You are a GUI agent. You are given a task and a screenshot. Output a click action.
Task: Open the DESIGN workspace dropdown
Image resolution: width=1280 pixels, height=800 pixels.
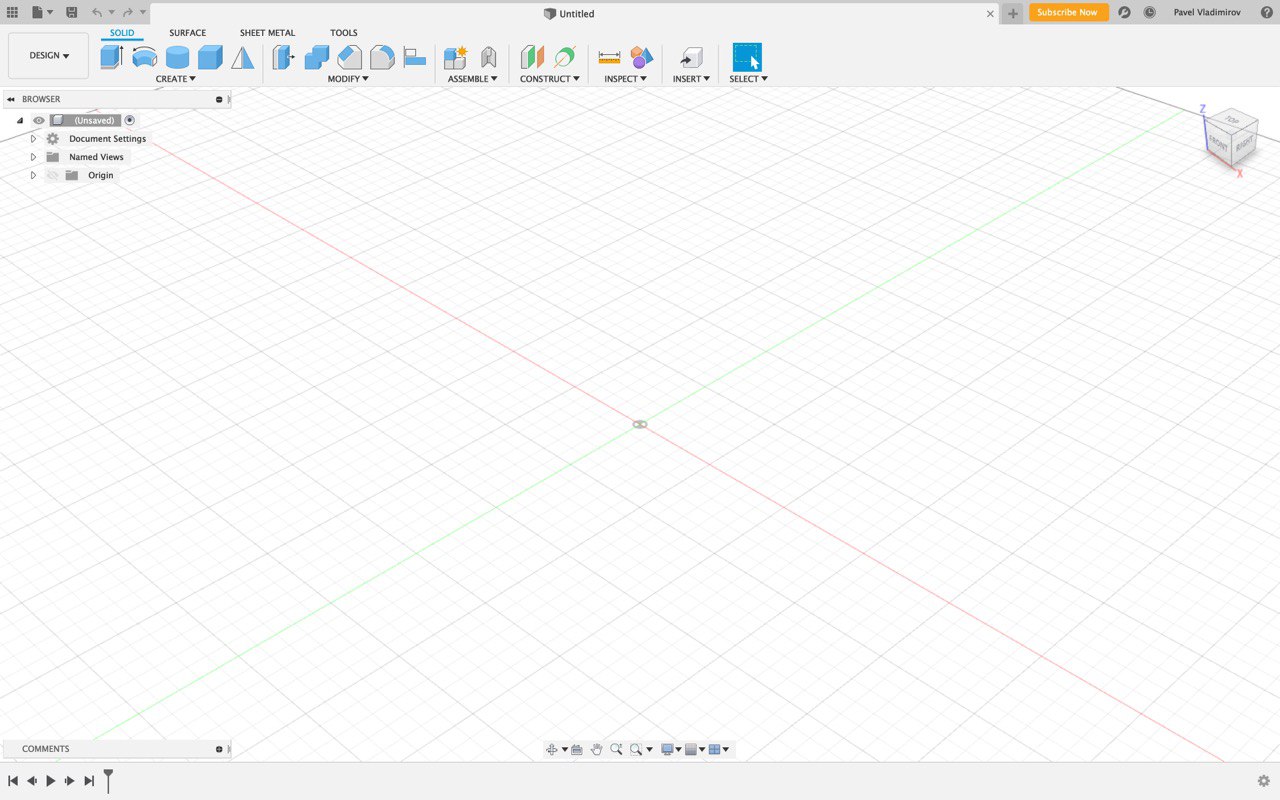48,55
